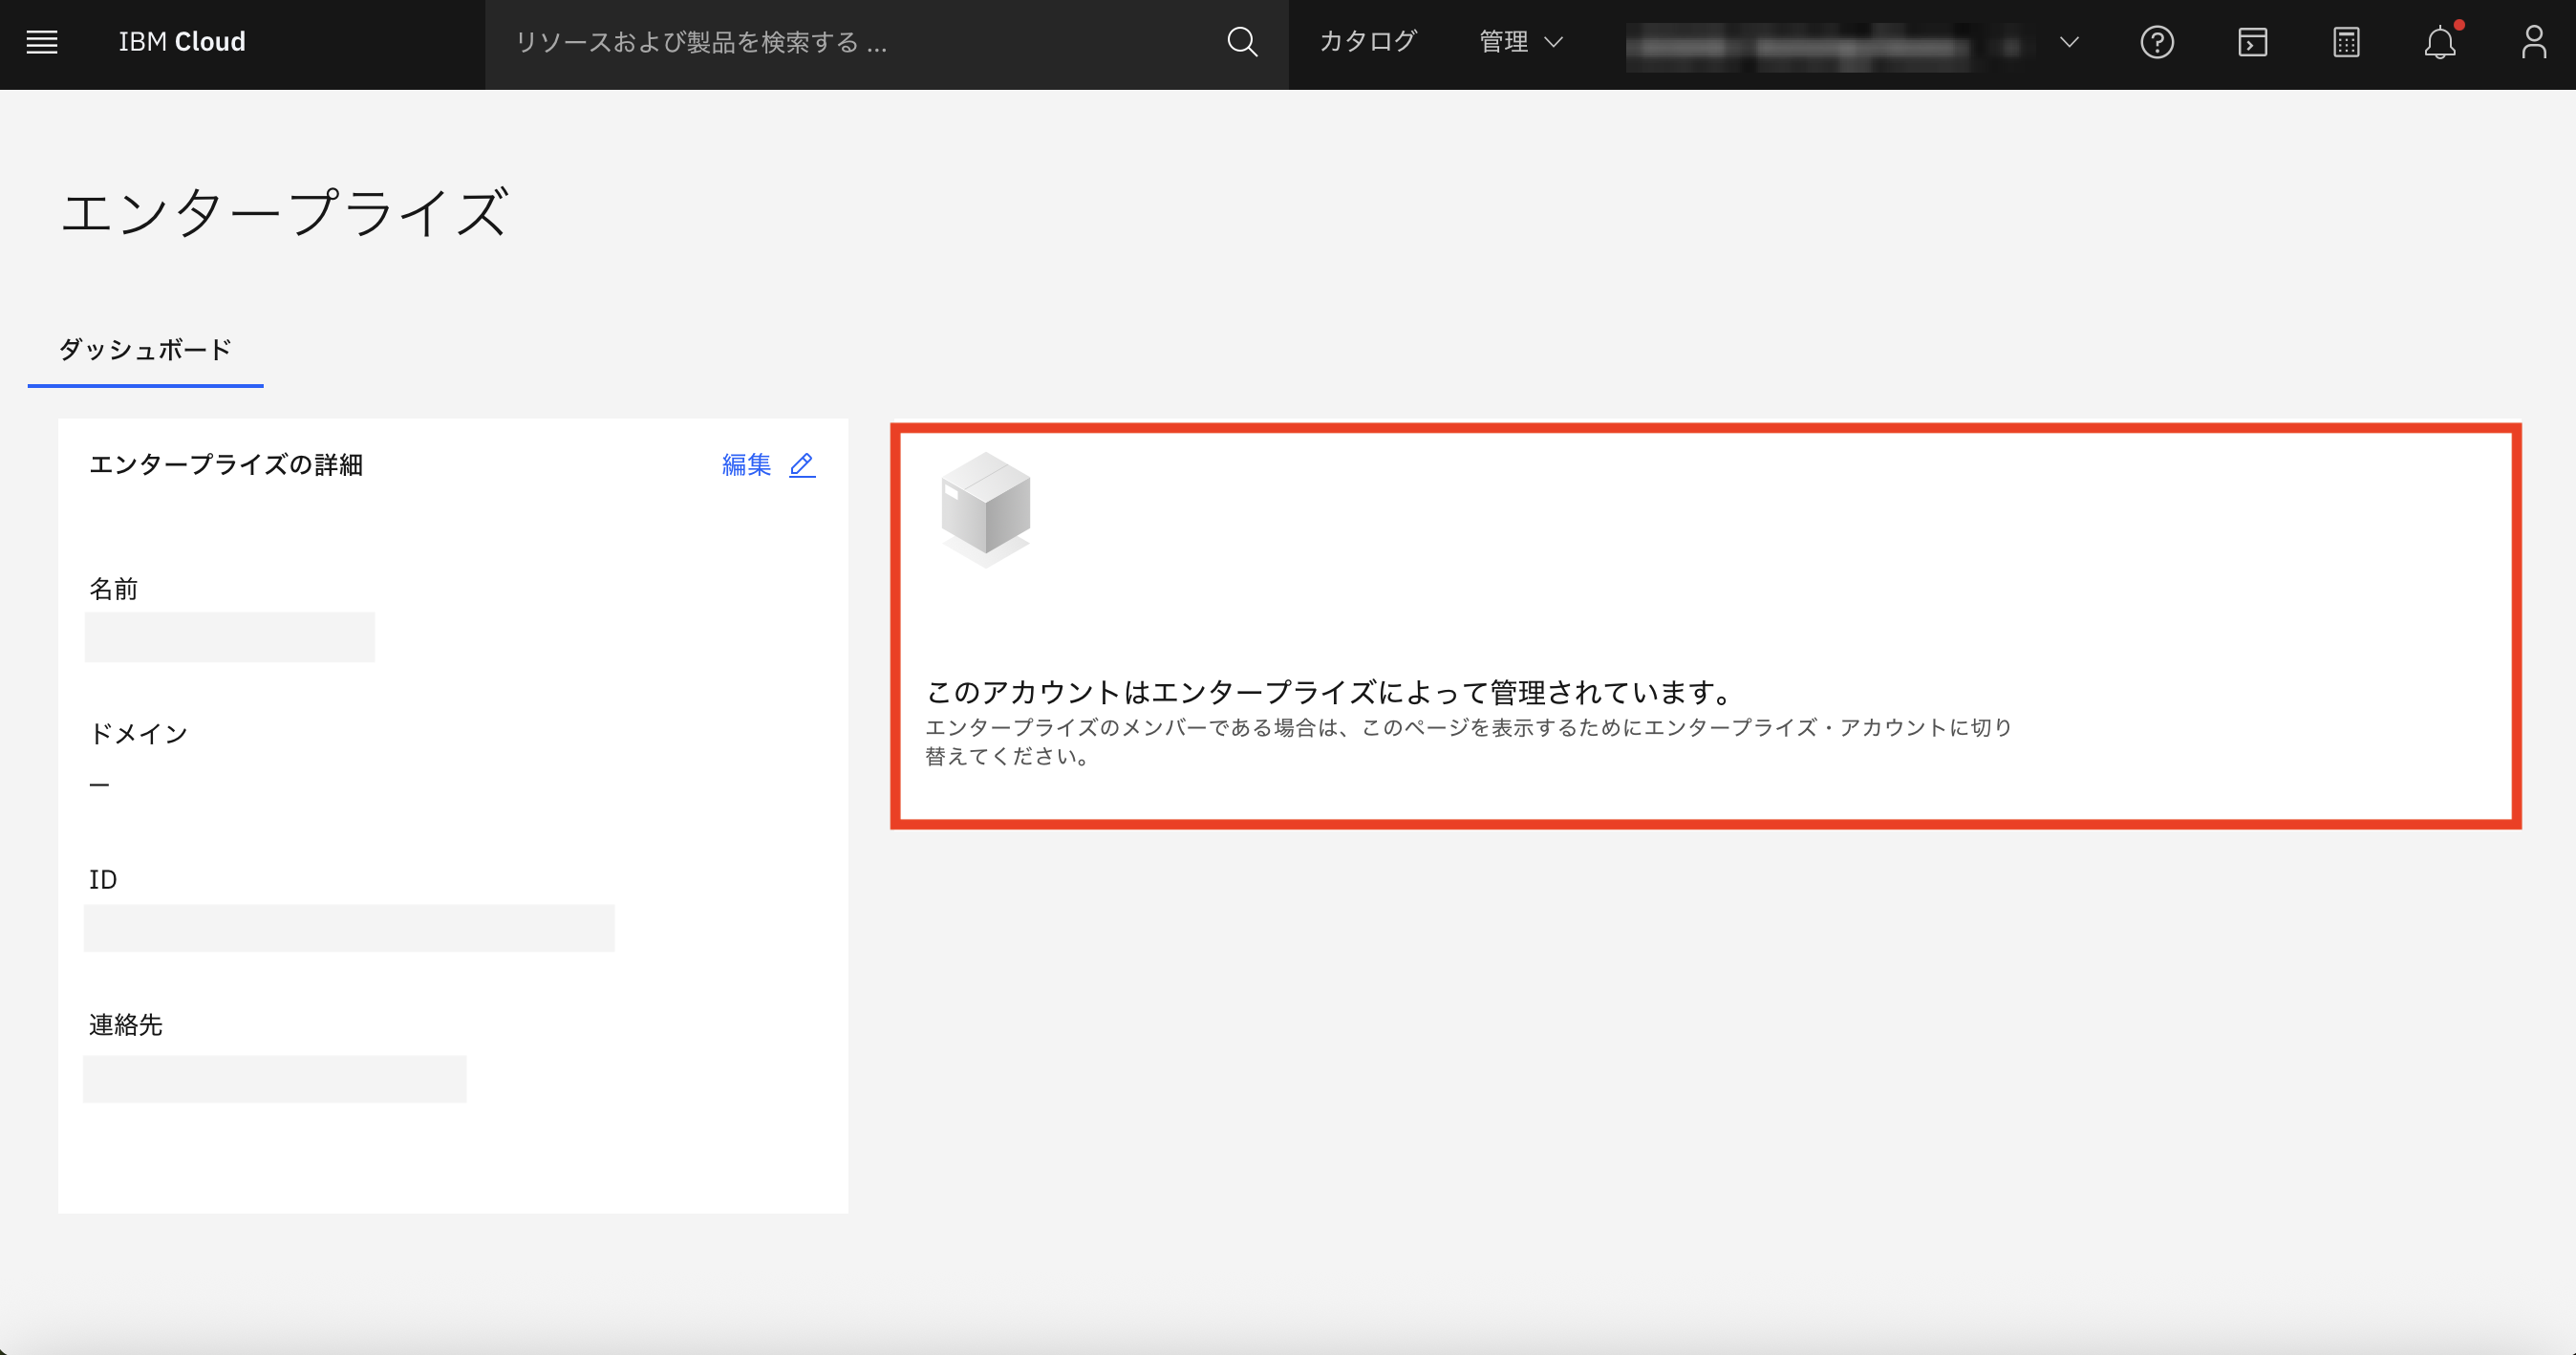This screenshot has width=2576, height=1355.
Task: Open the cost estimator calculator icon
Action: (2345, 42)
